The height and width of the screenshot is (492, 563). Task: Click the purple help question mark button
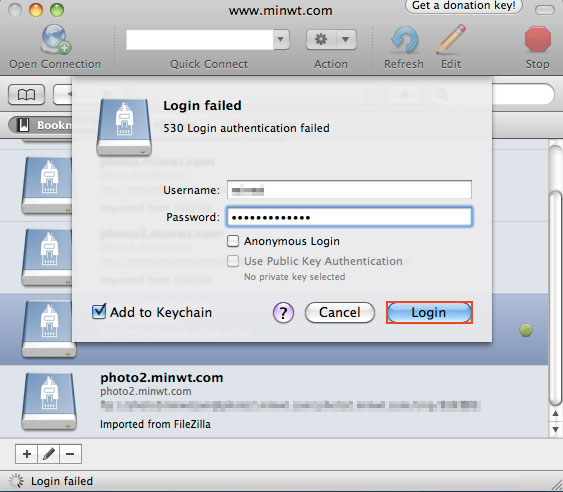click(x=283, y=312)
